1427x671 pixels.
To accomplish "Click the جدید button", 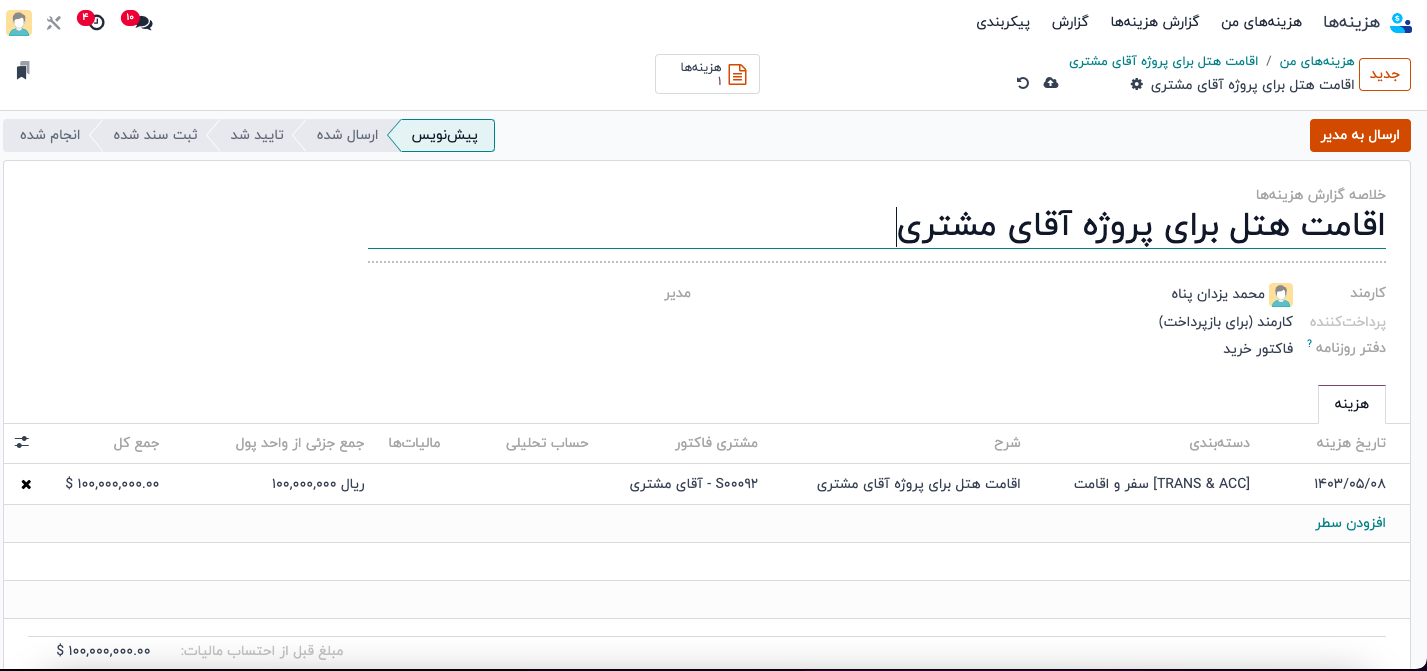I will click(x=1384, y=75).
